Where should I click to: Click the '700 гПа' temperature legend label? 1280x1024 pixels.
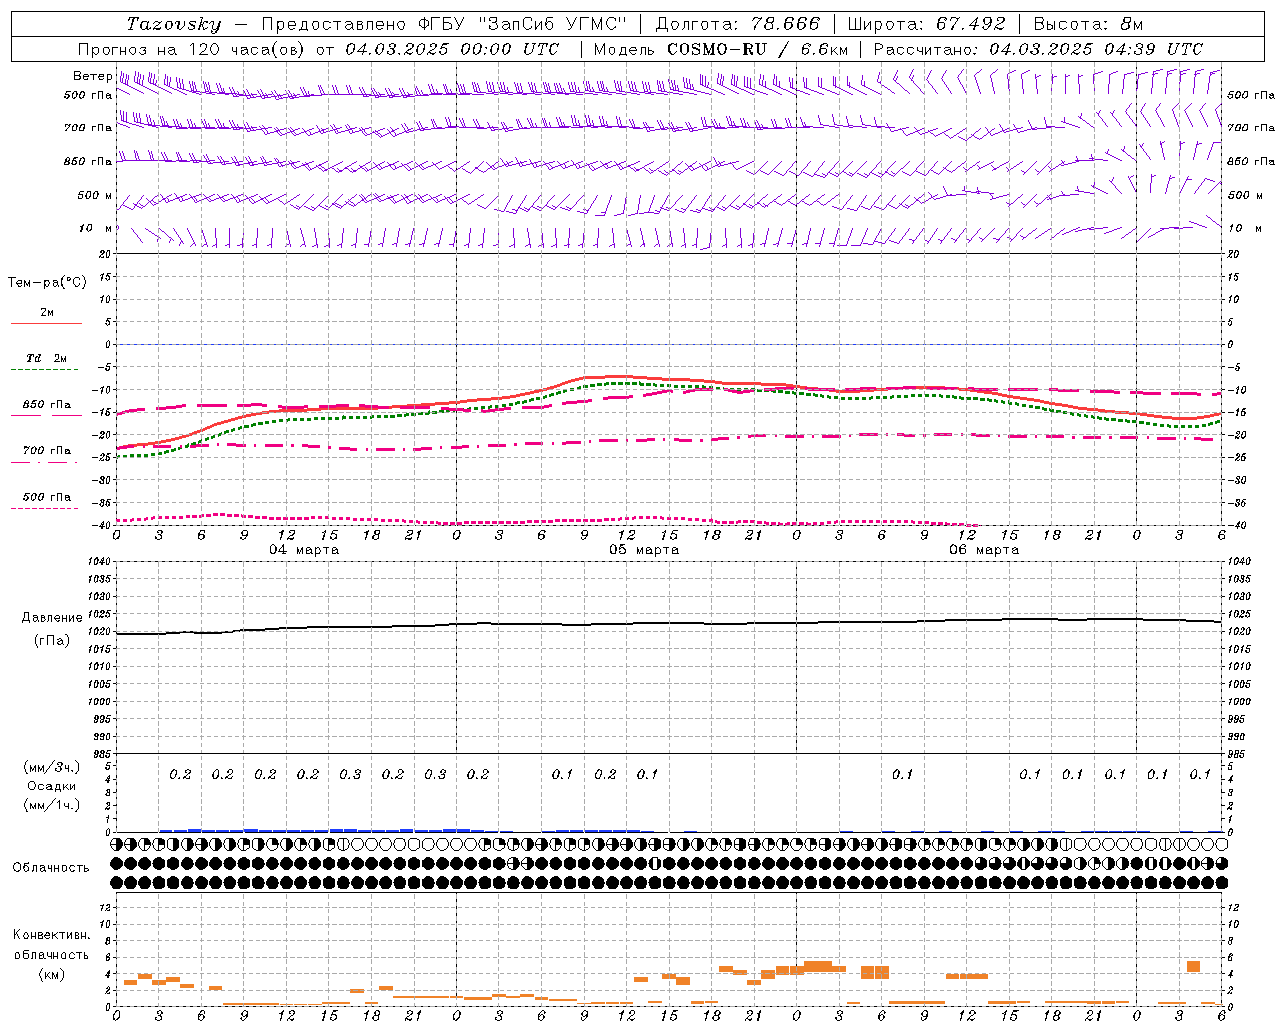tap(47, 451)
